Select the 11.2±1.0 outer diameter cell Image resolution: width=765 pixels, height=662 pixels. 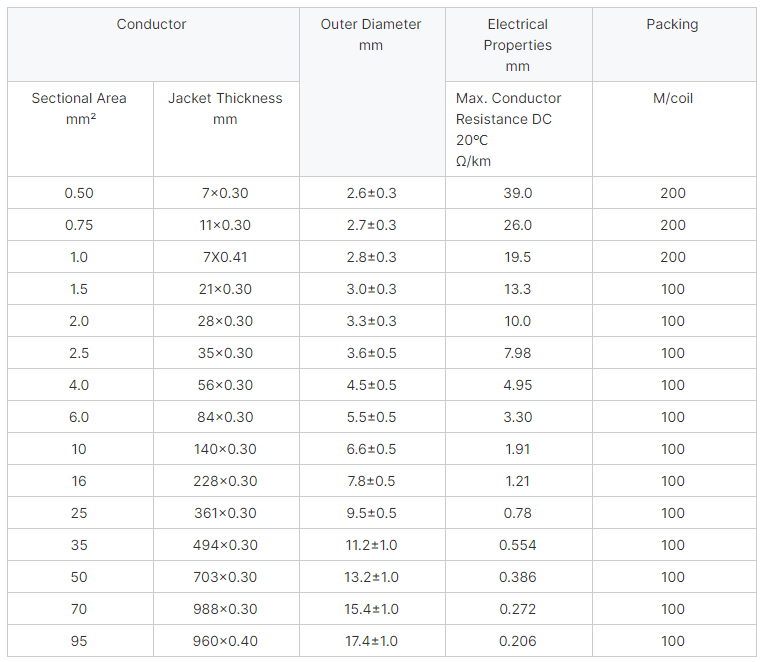pyautogui.click(x=371, y=545)
